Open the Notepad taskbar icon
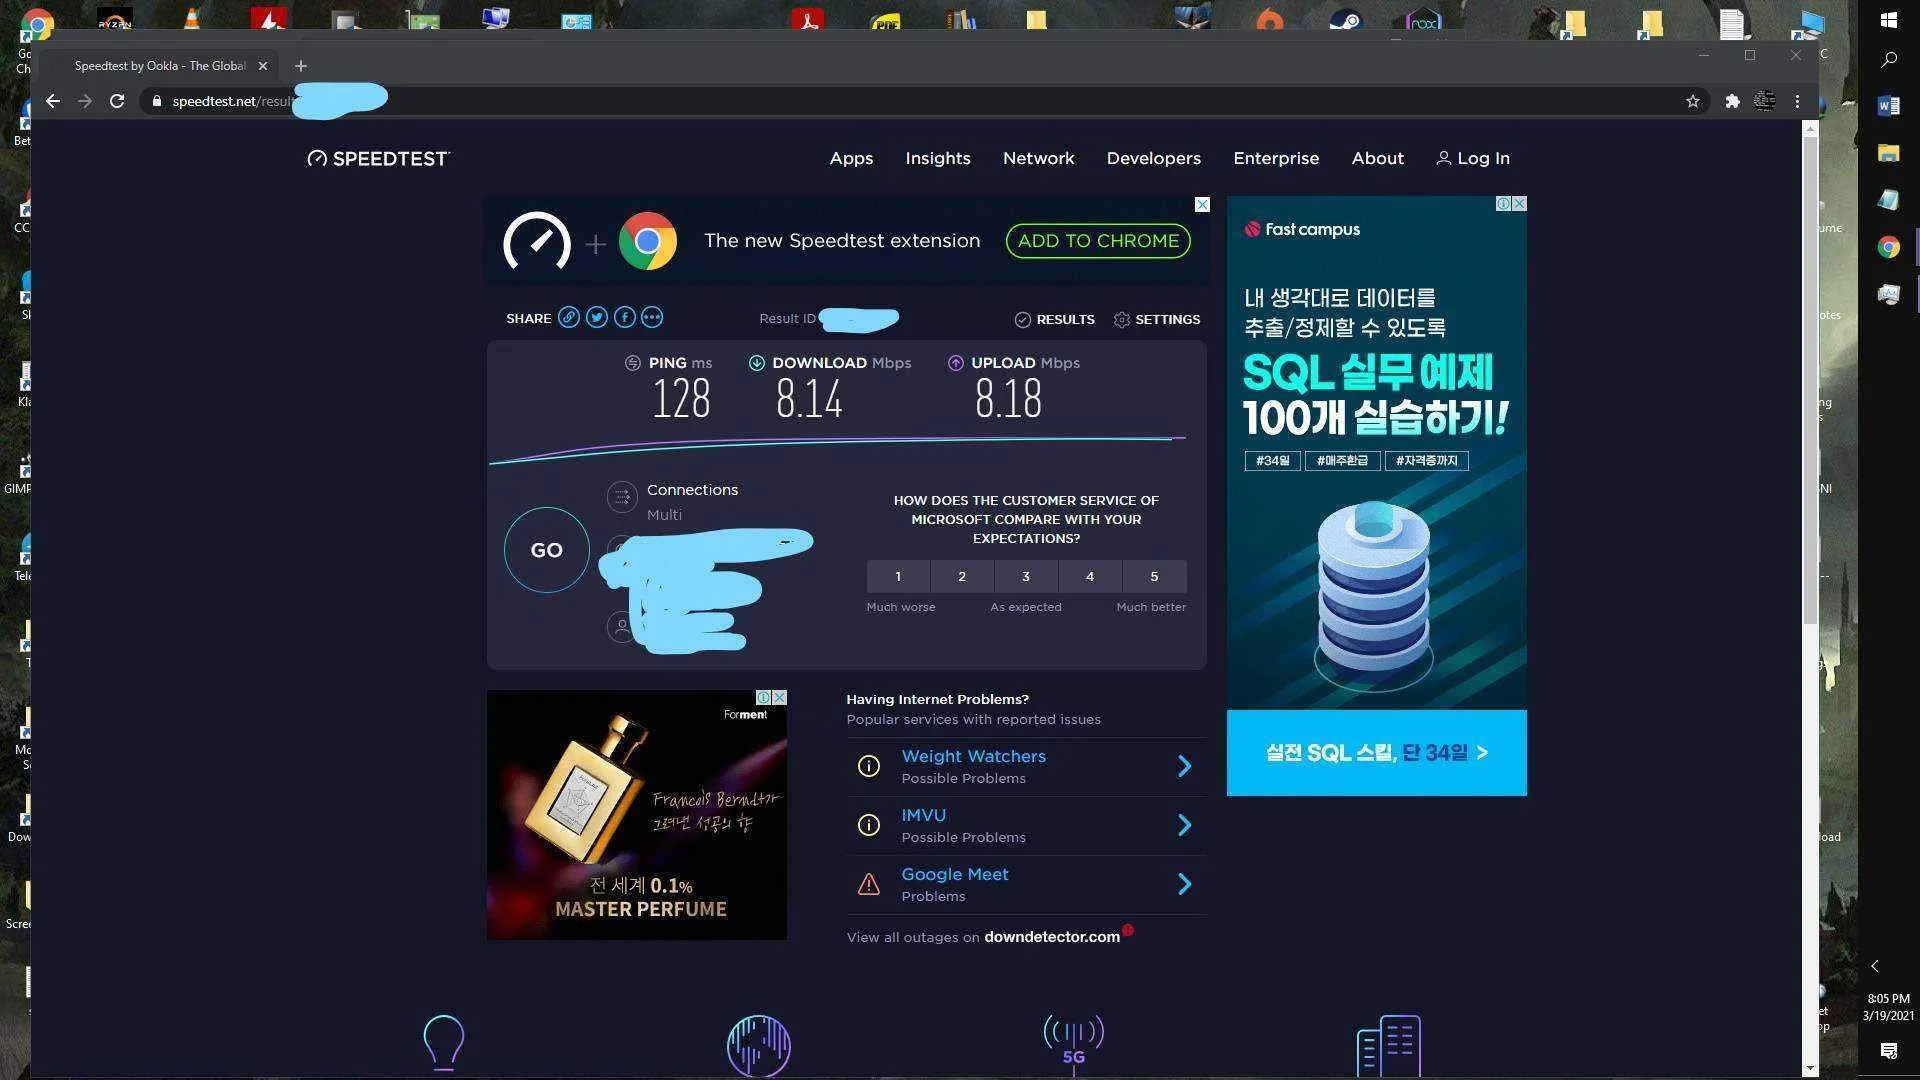This screenshot has height=1080, width=1920. point(1889,199)
